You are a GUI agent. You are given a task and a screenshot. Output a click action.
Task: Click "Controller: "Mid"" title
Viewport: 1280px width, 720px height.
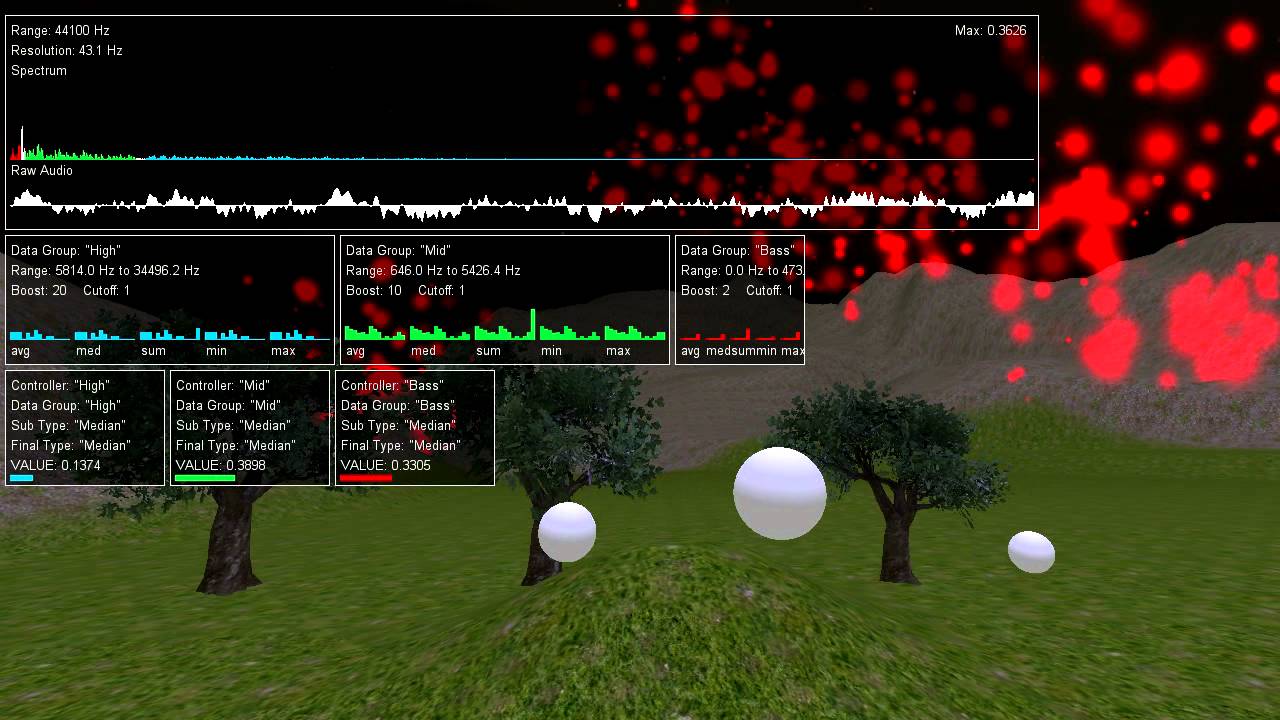pyautogui.click(x=224, y=386)
